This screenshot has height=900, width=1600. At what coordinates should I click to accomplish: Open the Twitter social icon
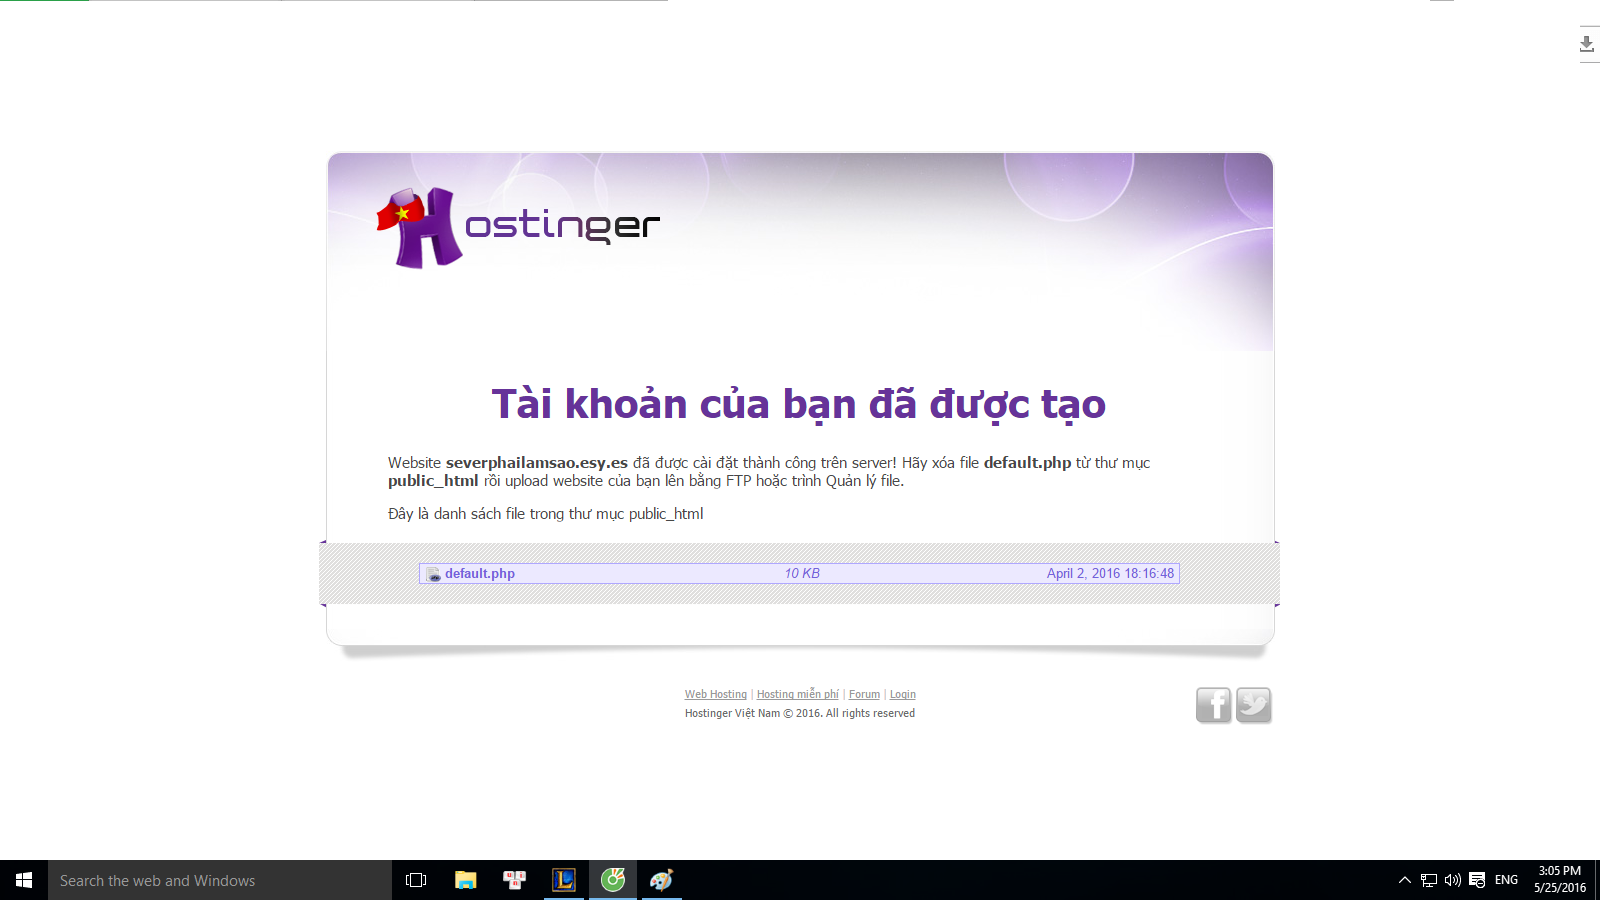click(x=1253, y=705)
